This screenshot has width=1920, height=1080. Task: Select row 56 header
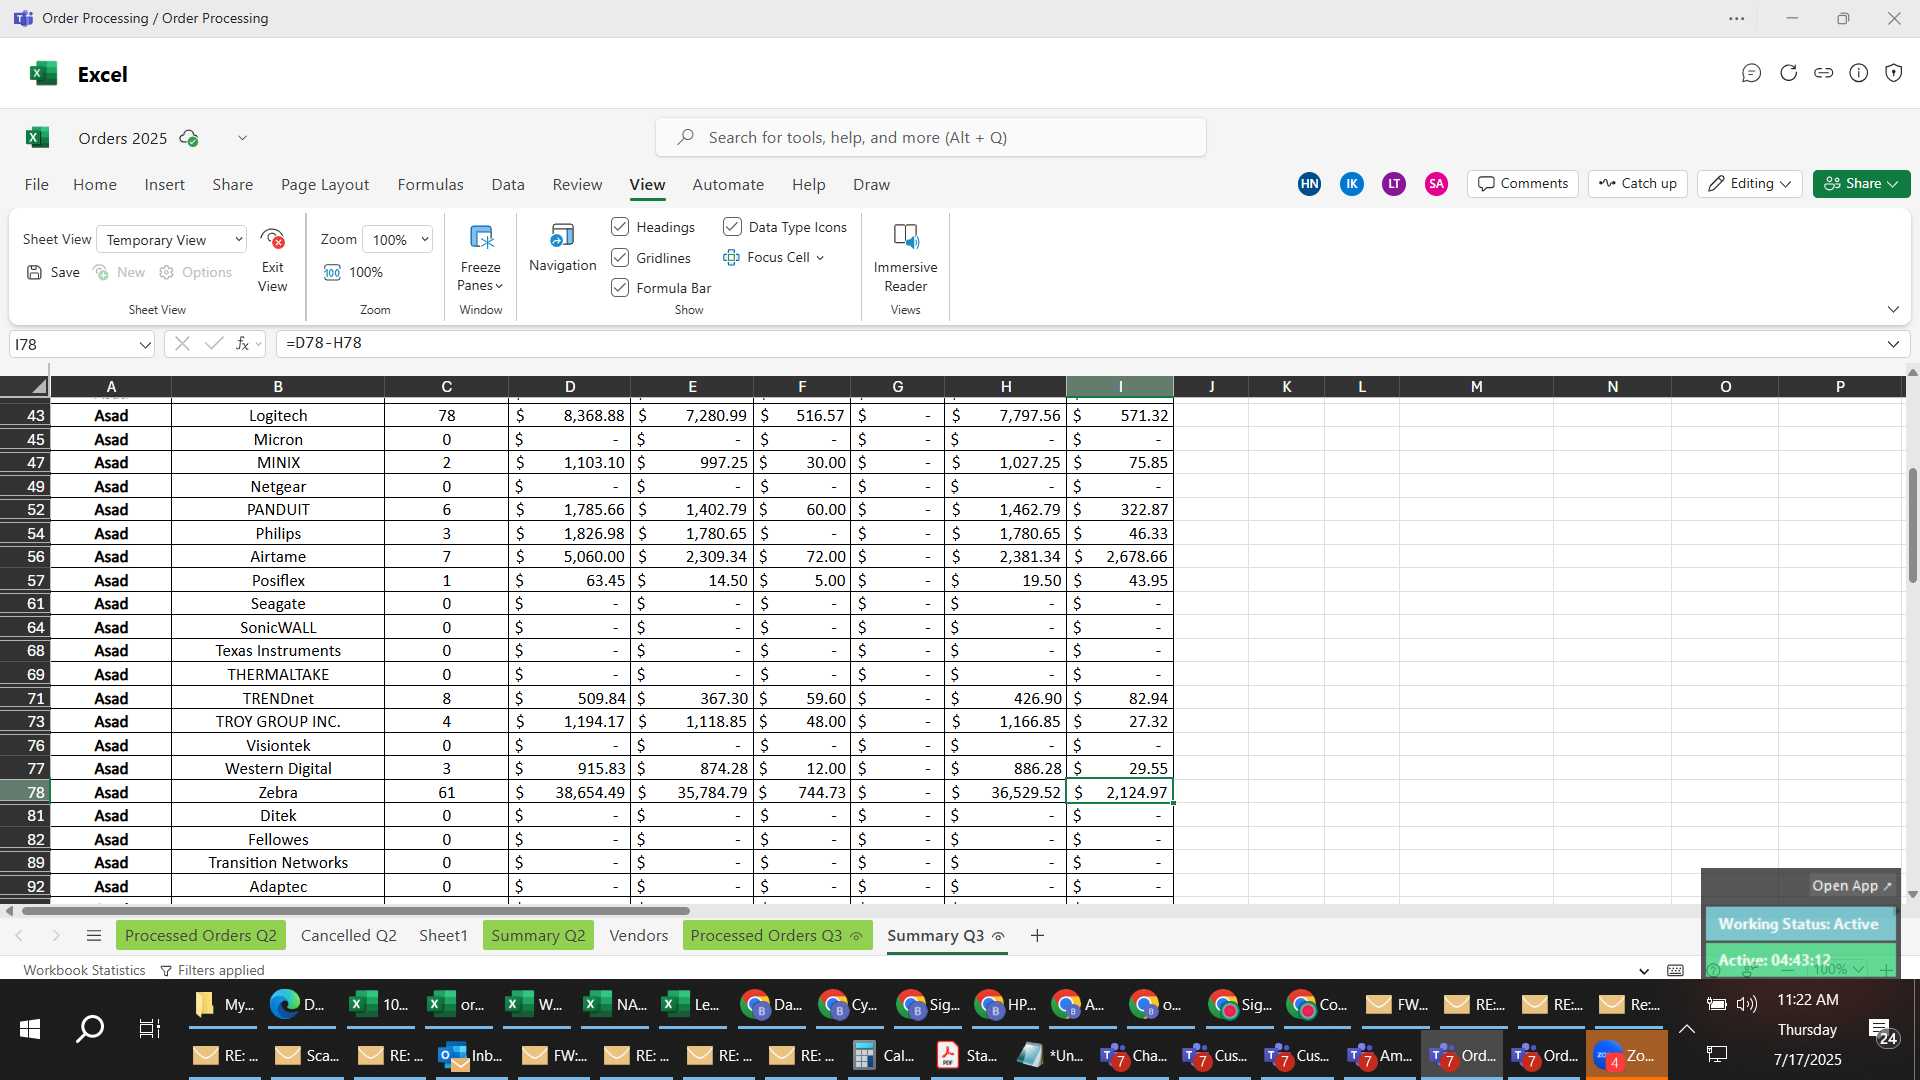(x=25, y=556)
